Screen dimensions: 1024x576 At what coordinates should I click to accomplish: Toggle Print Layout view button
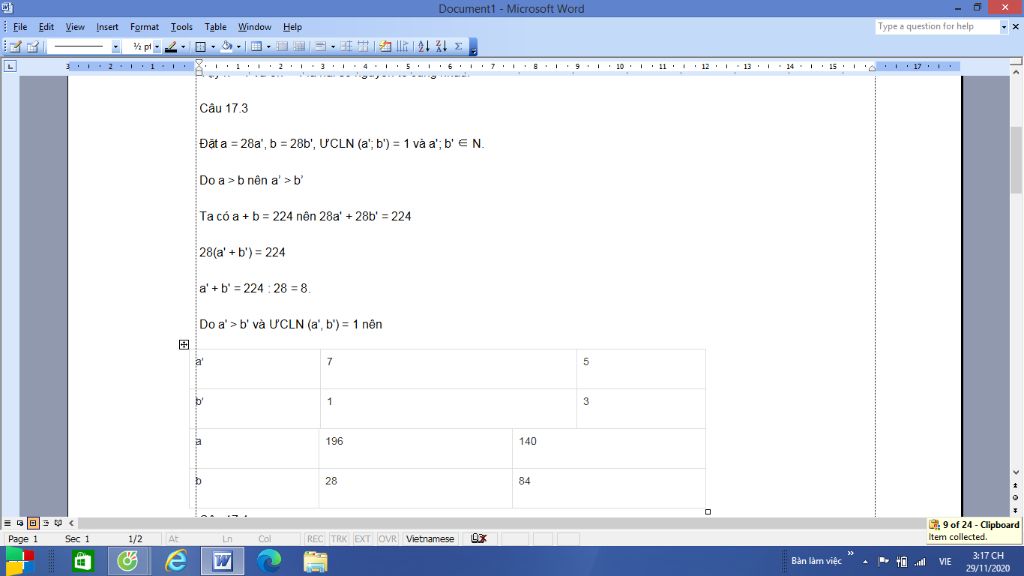tap(33, 523)
